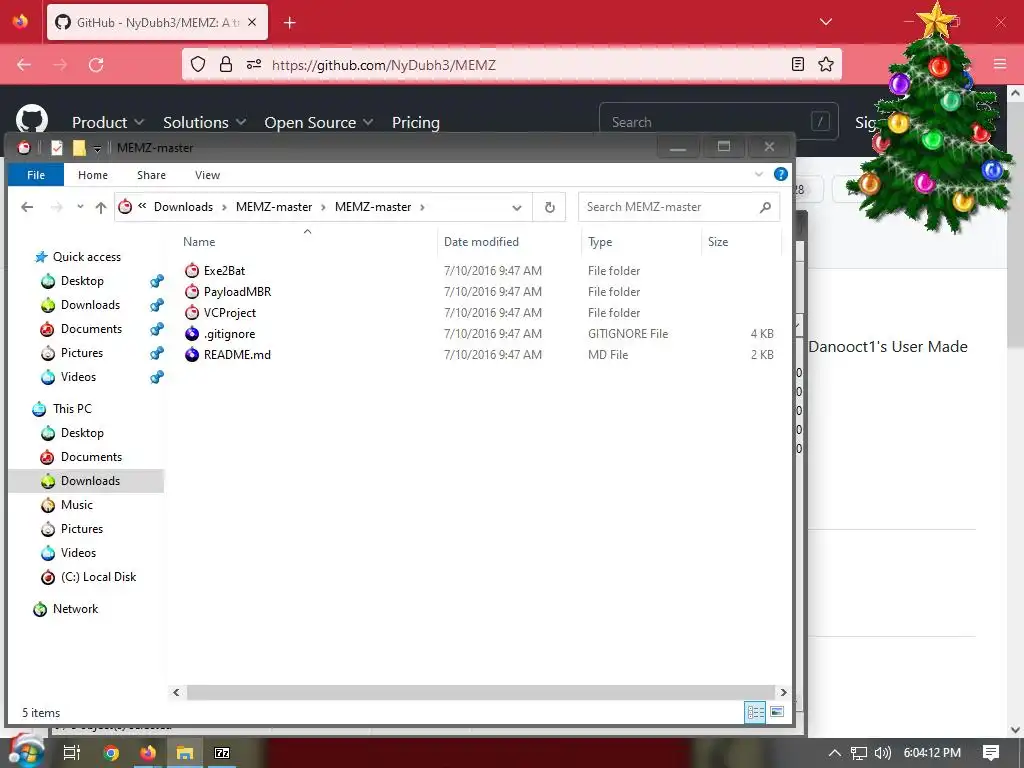Screen dimensions: 1024x768
Task: Reload the Firefox page
Action: 96,65
